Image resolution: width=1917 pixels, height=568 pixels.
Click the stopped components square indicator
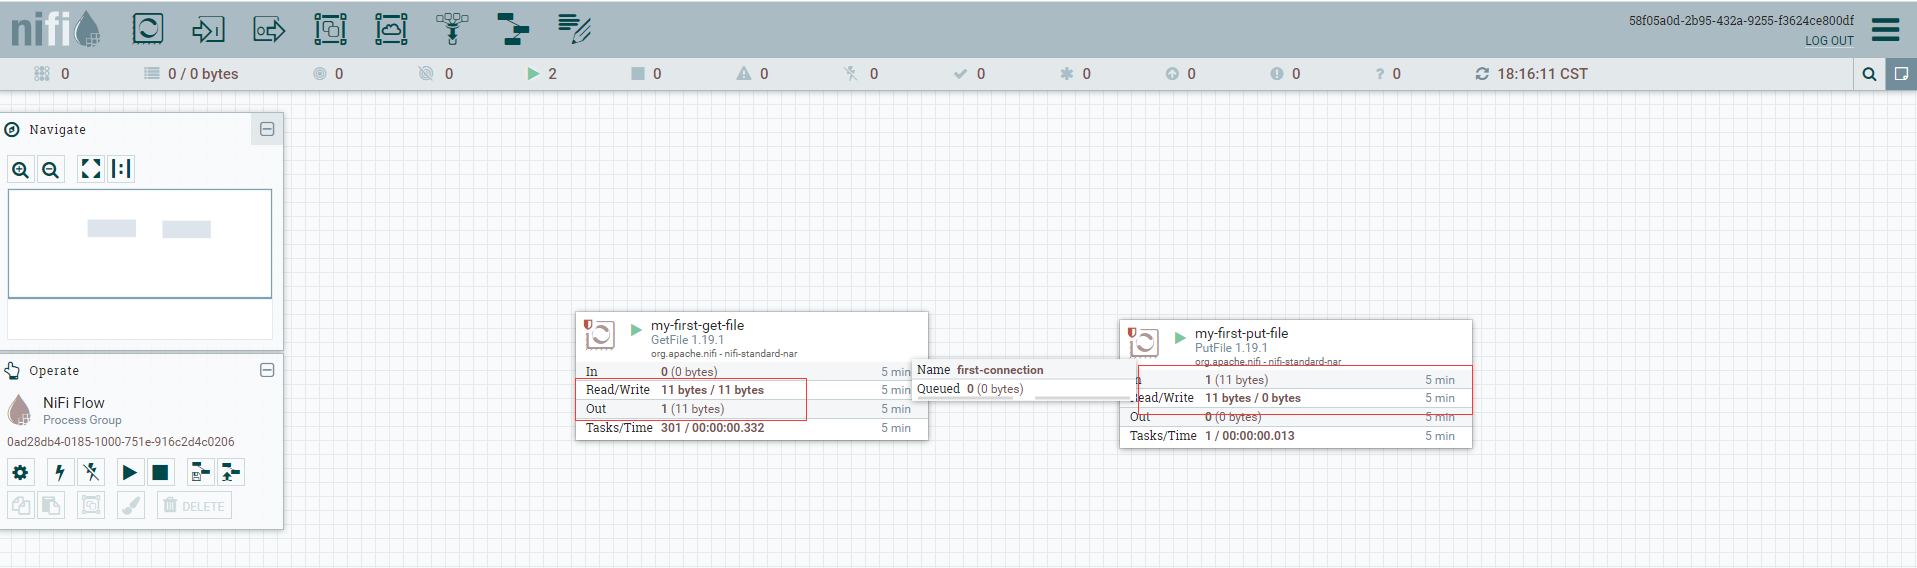637,74
